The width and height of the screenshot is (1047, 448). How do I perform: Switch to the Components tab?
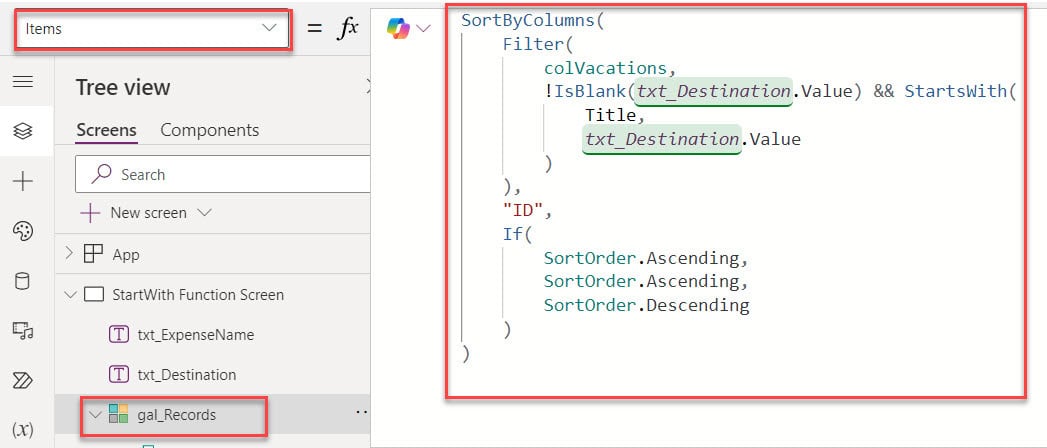tap(209, 130)
